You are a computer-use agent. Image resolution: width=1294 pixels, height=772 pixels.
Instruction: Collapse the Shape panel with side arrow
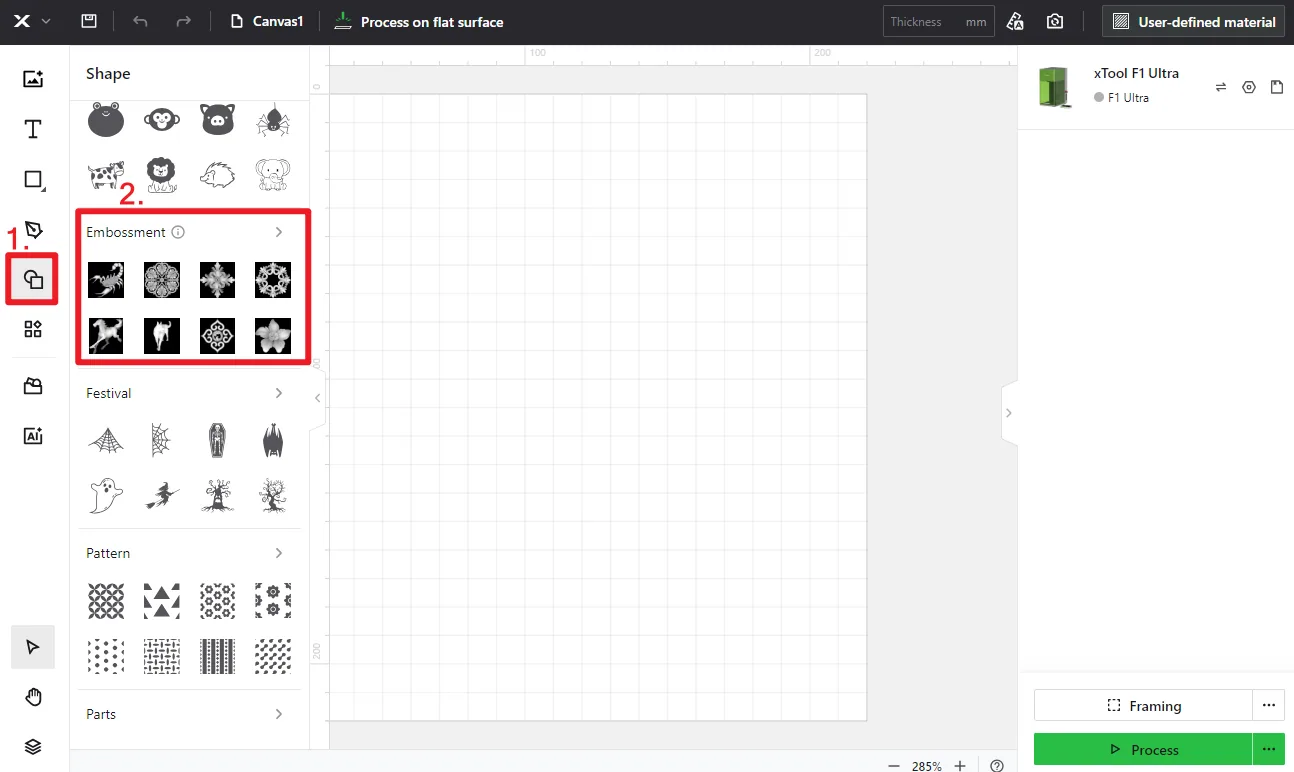coord(318,398)
